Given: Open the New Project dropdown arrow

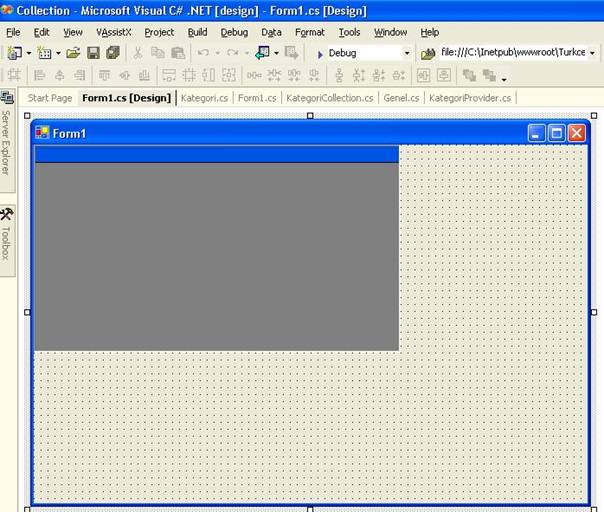Looking at the screenshot, I should [29, 53].
